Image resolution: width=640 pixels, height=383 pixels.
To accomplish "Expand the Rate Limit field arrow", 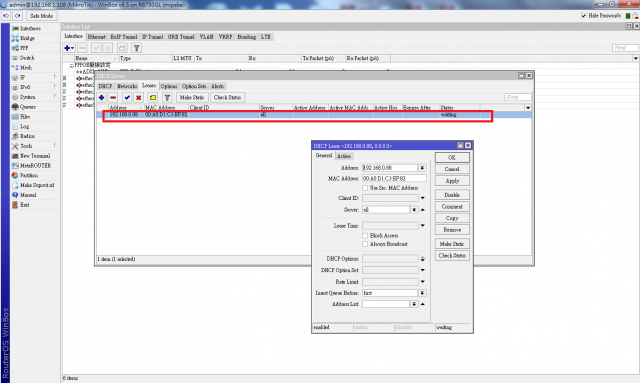I will coord(422,282).
